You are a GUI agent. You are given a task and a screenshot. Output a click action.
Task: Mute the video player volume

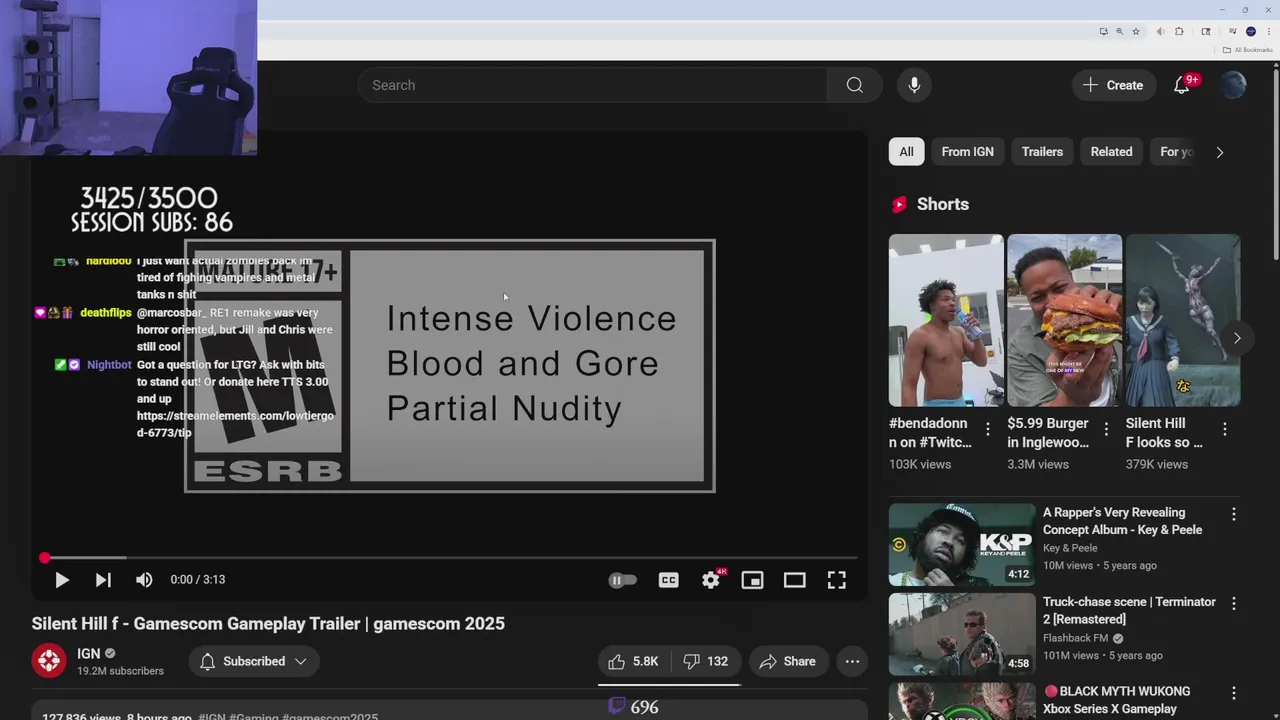144,580
